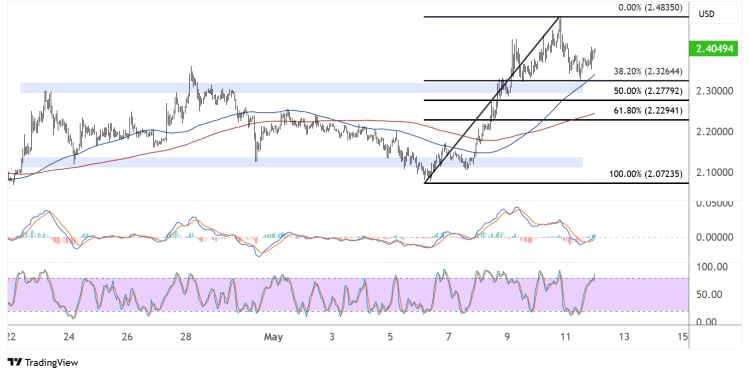Image resolution: width=749 pixels, height=375 pixels.
Task: Click the 2.30000 price axis value
Action: click(714, 91)
